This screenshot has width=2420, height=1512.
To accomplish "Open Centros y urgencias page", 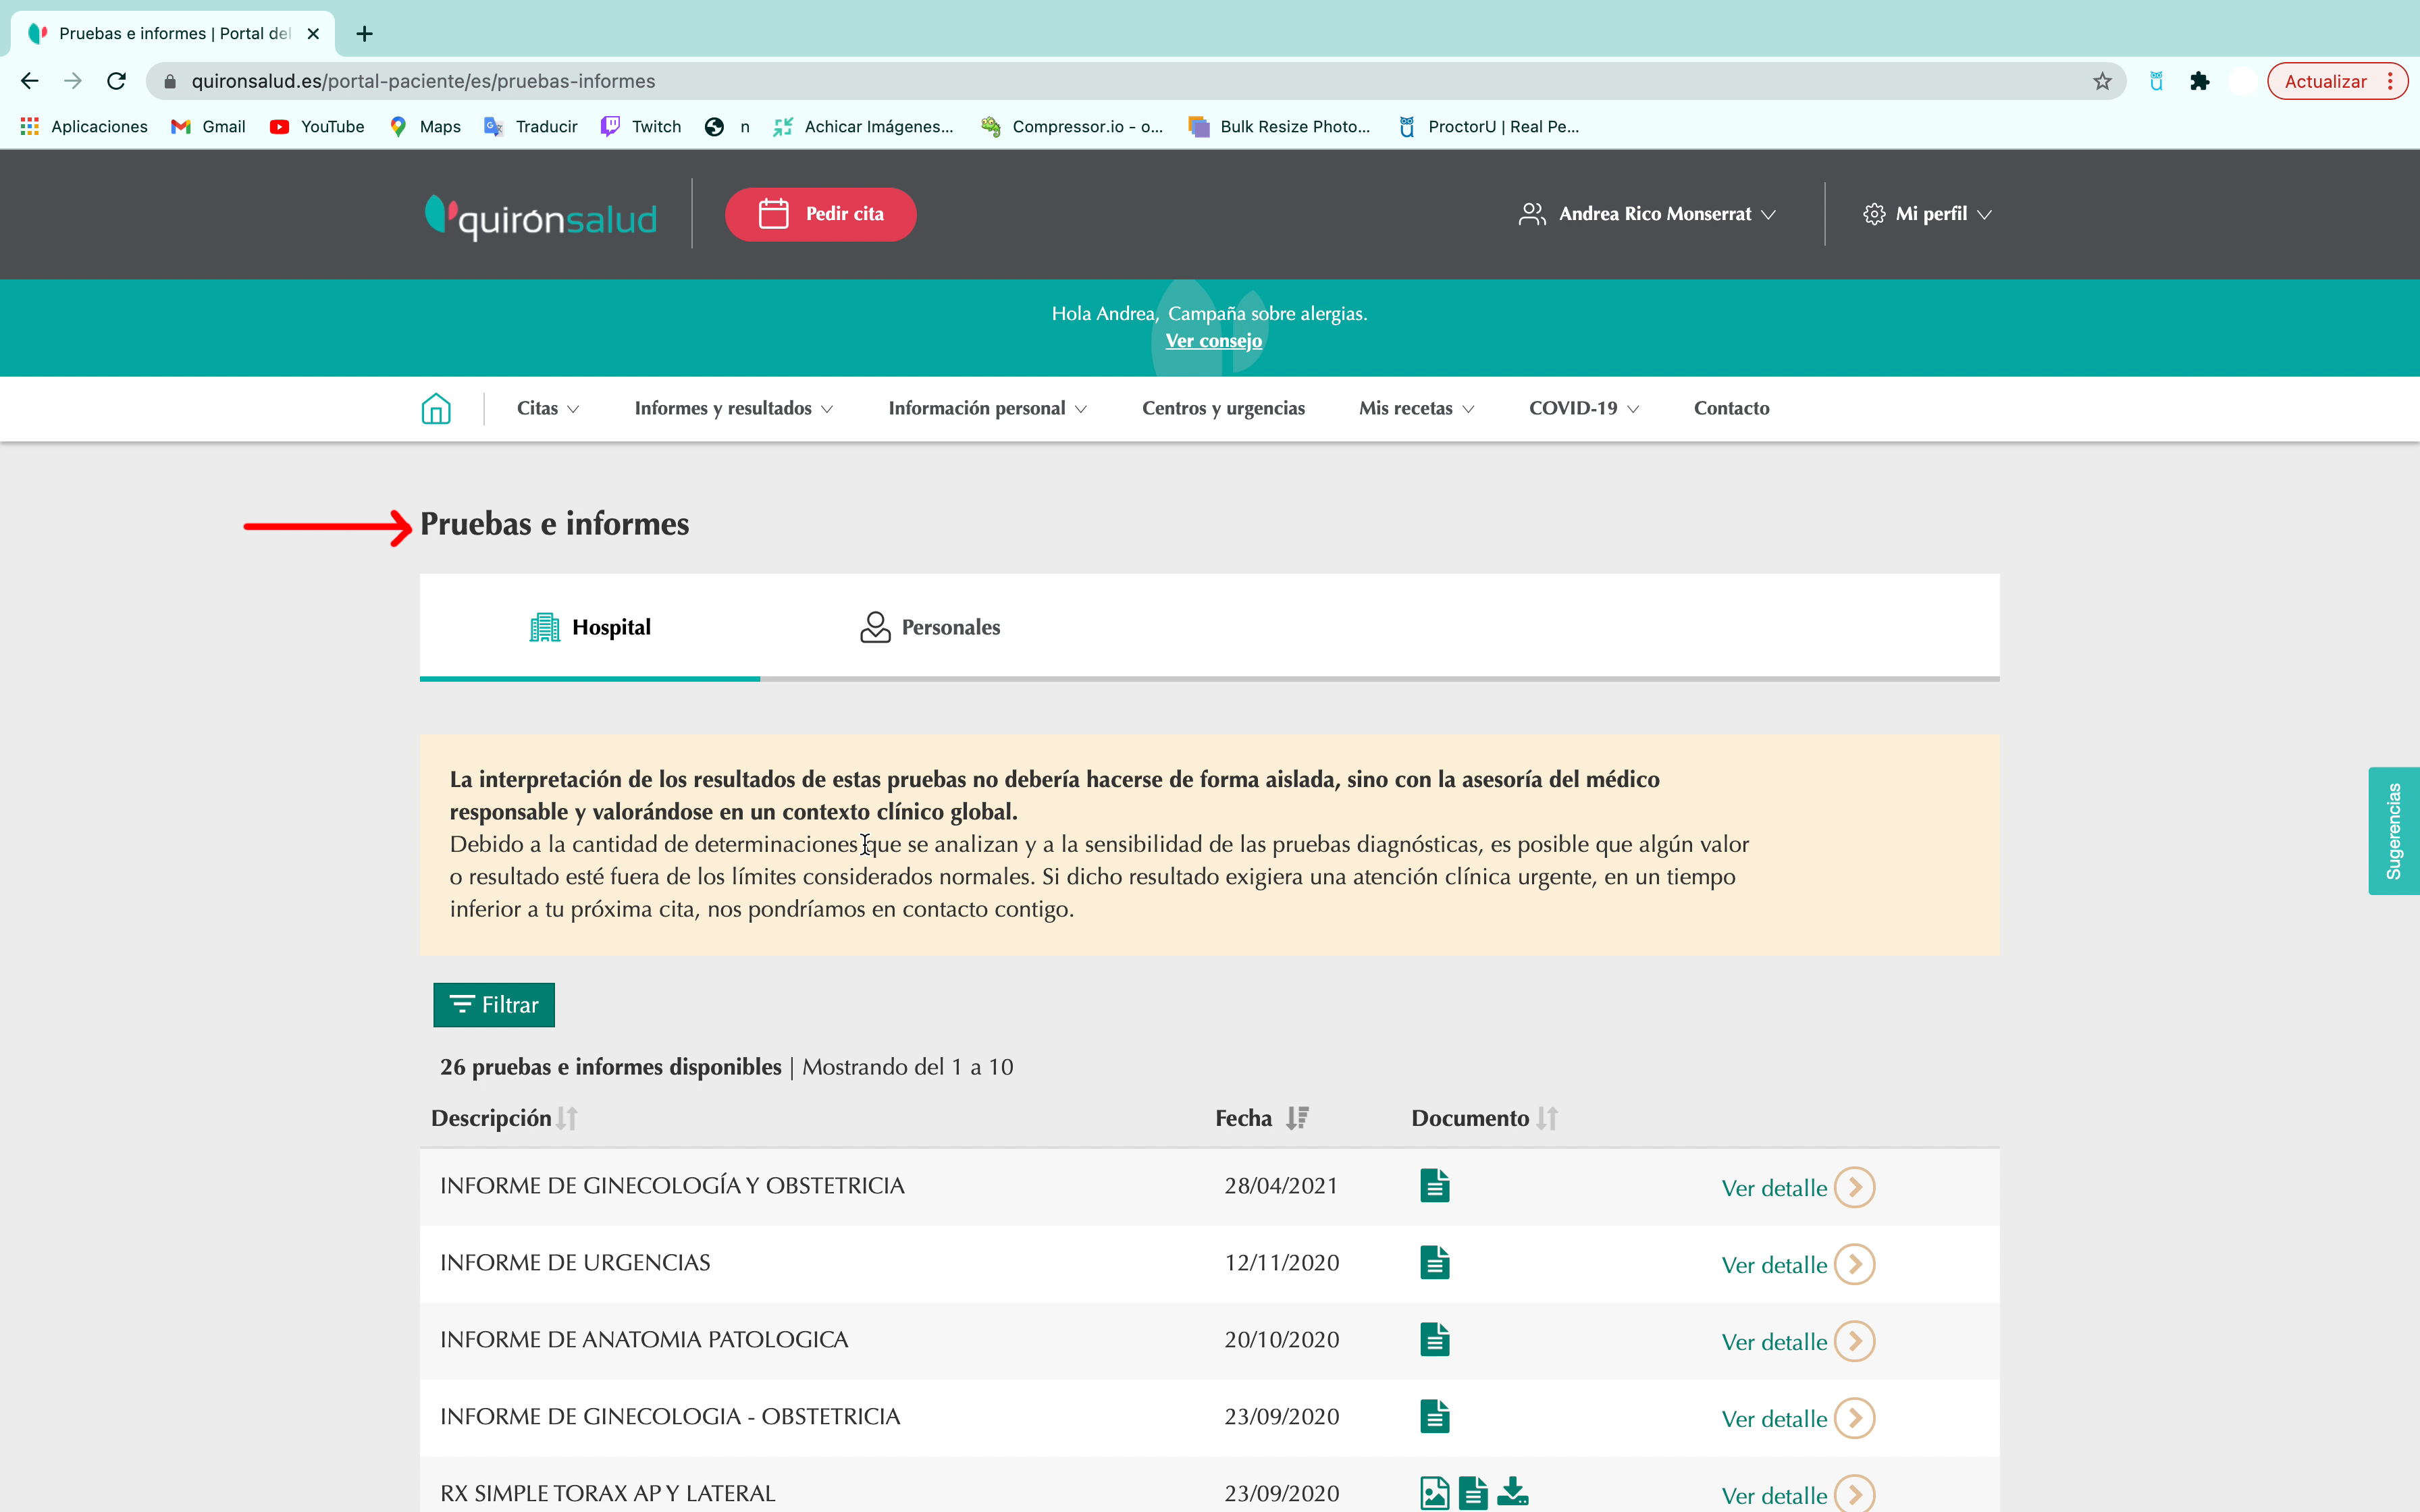I will pyautogui.click(x=1223, y=408).
